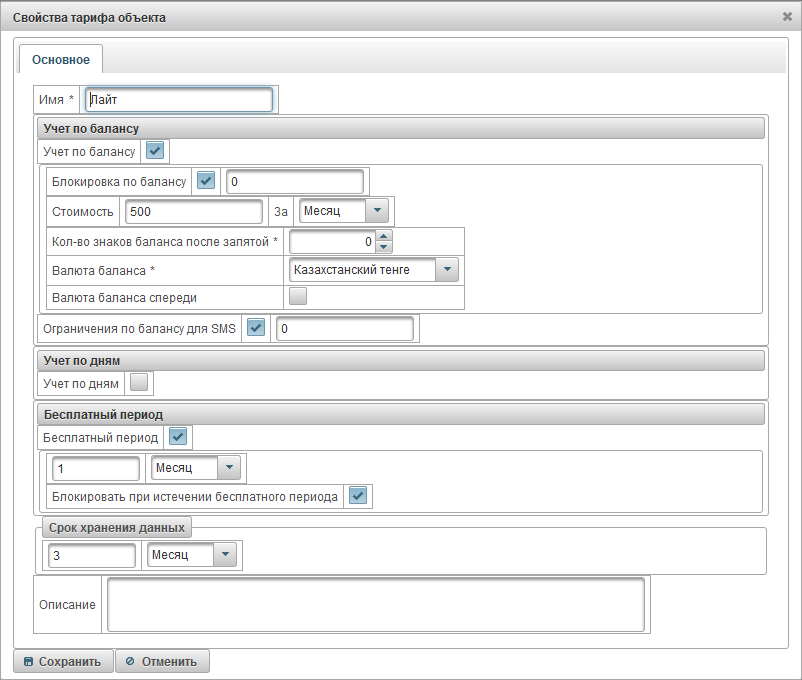
Task: Click the Имя name input field
Action: [x=178, y=100]
